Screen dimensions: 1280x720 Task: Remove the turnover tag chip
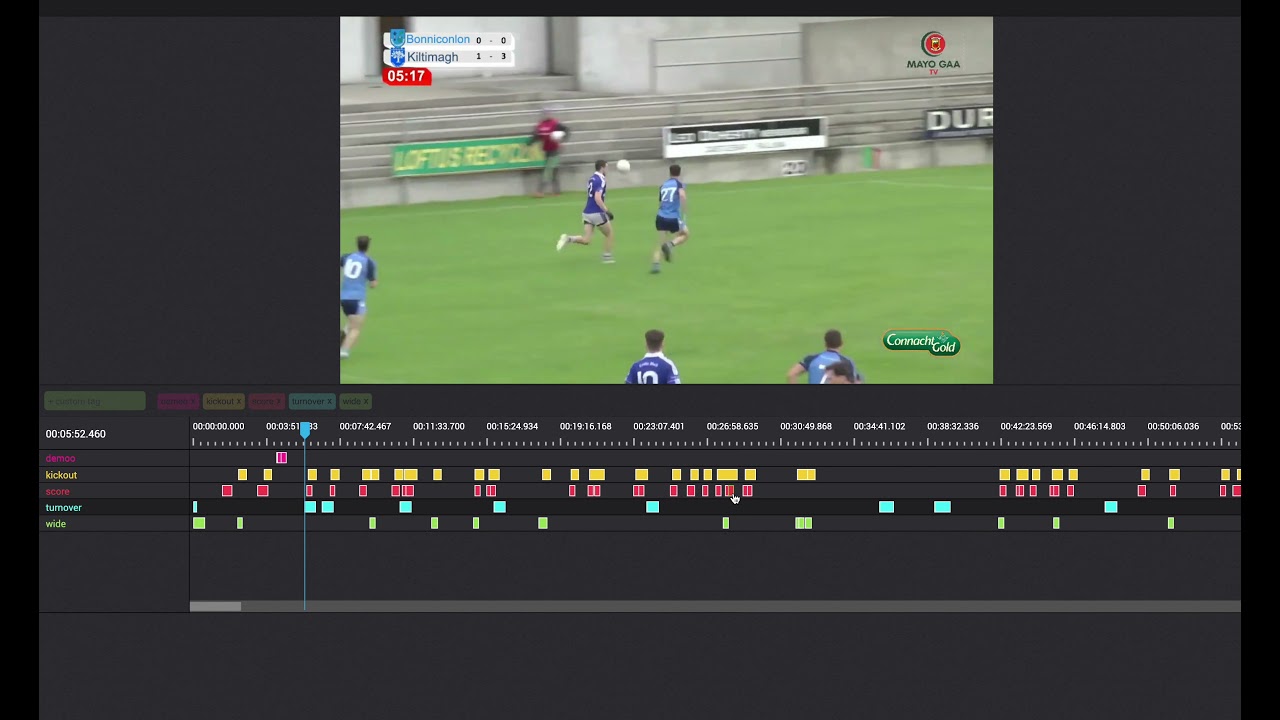pyautogui.click(x=329, y=401)
